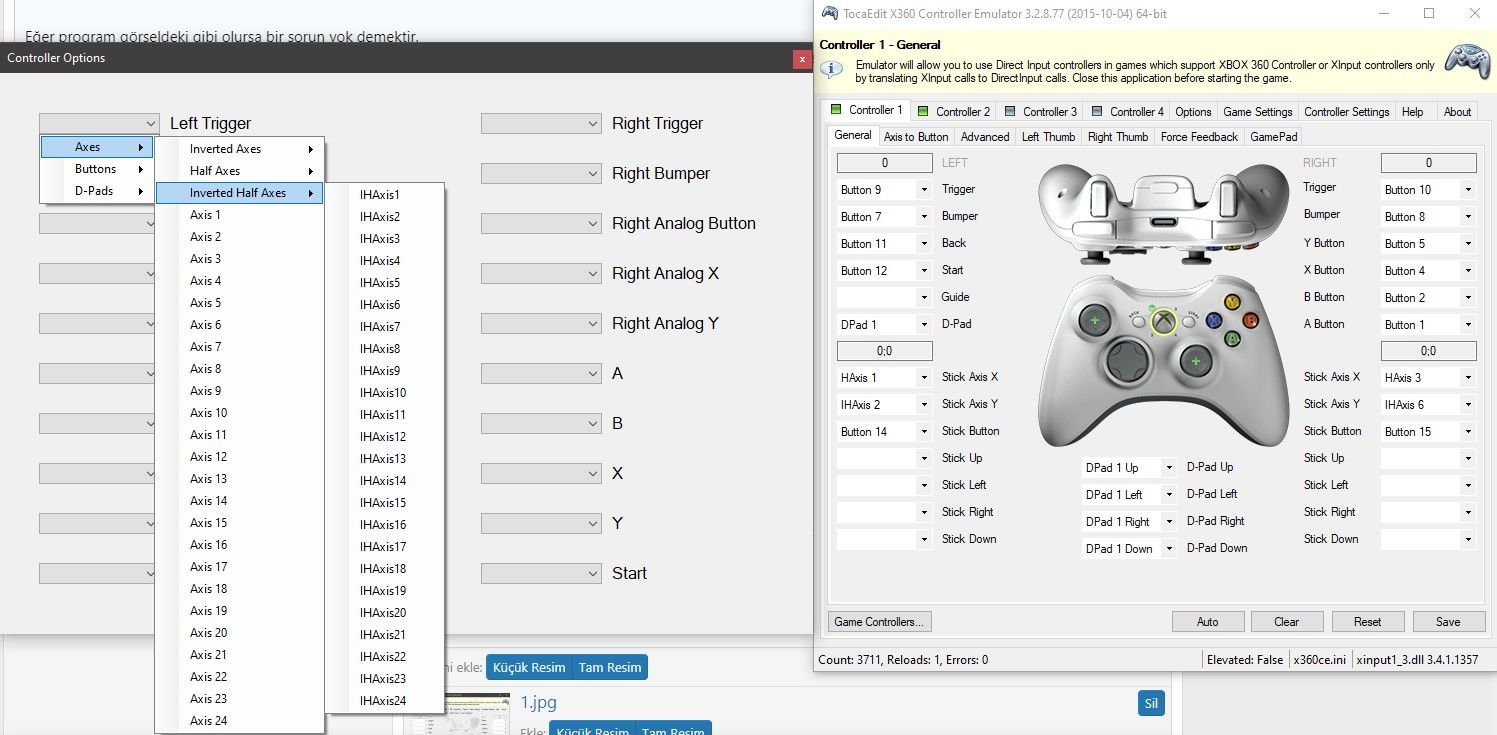
Task: Open the DPad 1 Up dropdown
Action: (x=1130, y=468)
